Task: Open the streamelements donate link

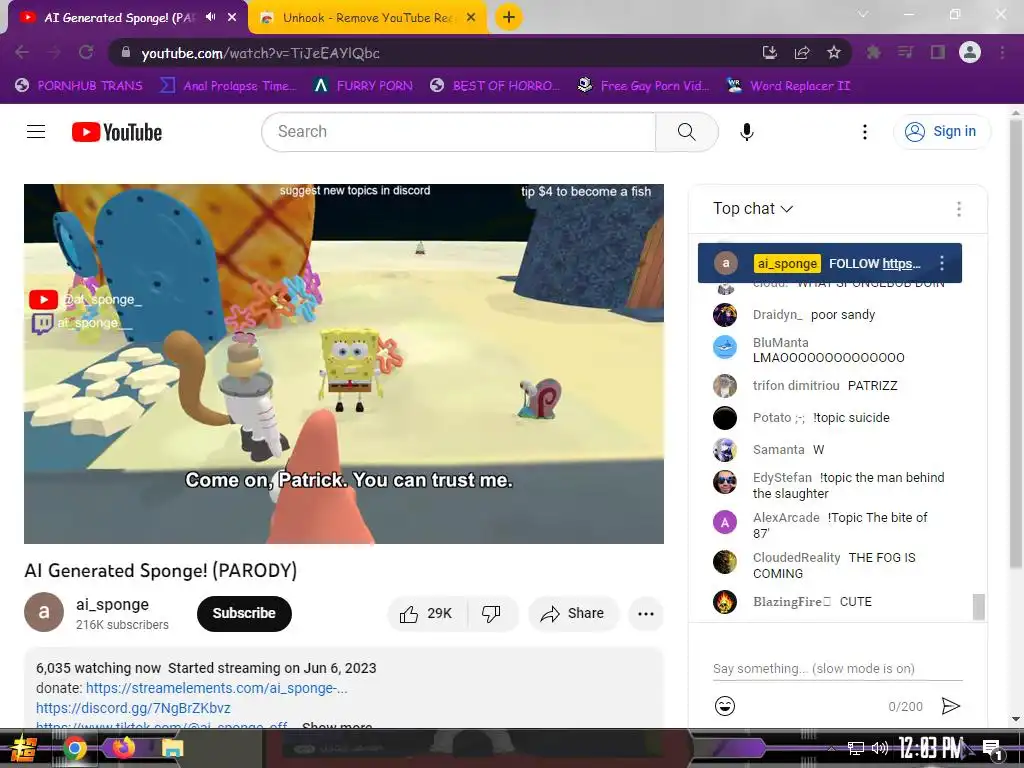Action: [216, 688]
